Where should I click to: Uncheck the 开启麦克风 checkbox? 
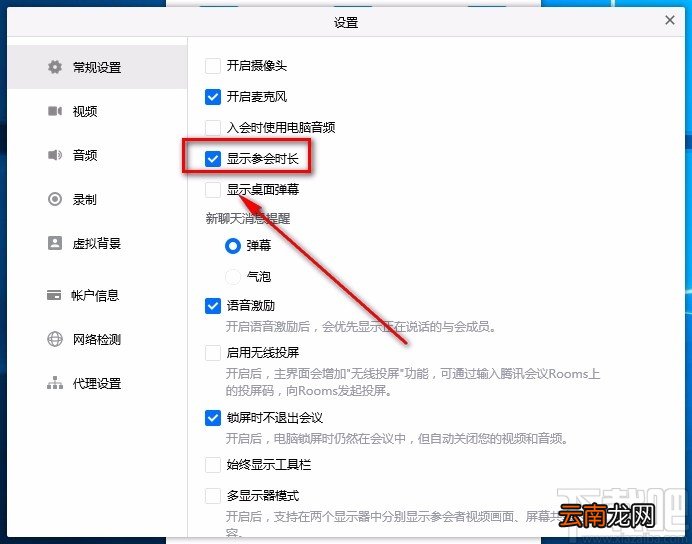point(213,97)
